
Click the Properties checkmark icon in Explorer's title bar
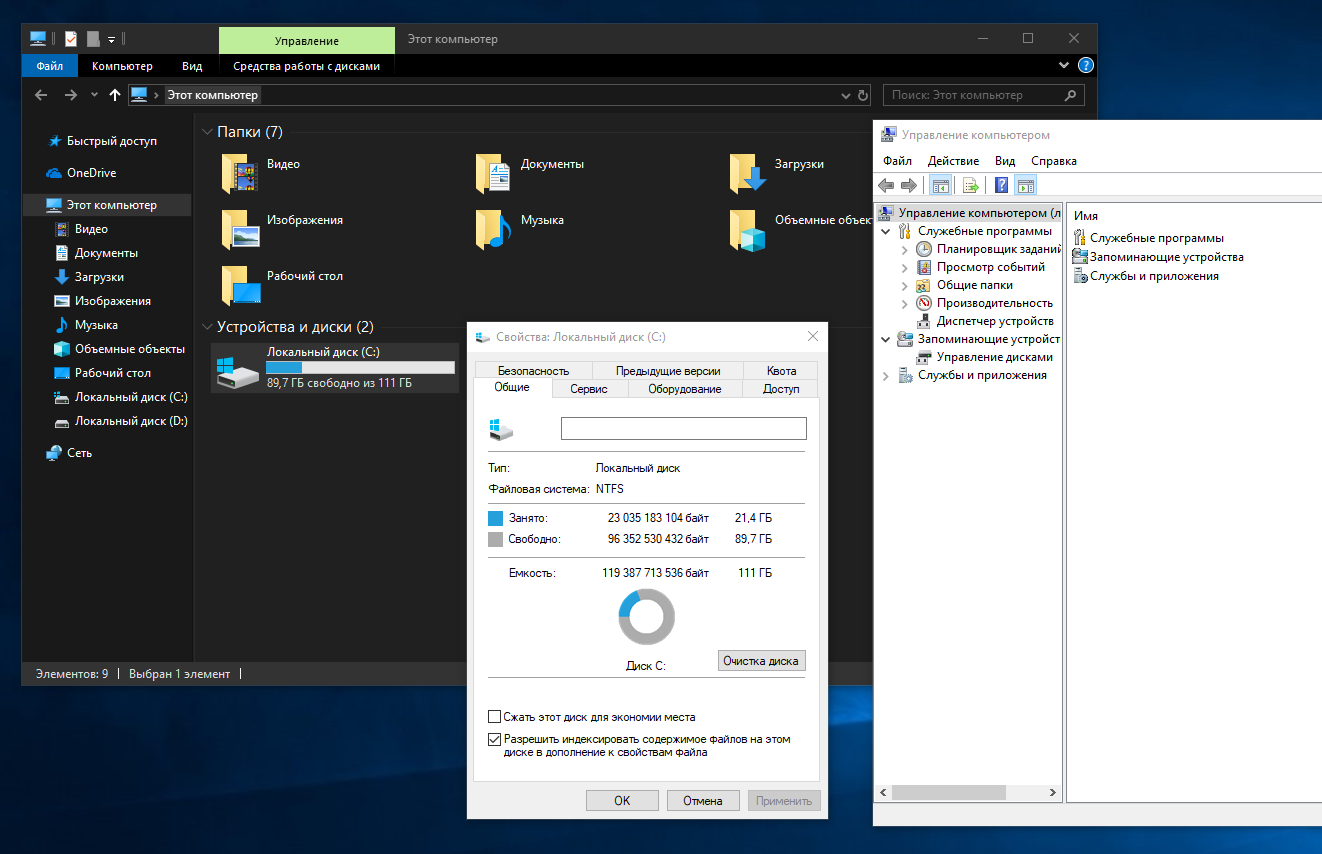coord(71,39)
